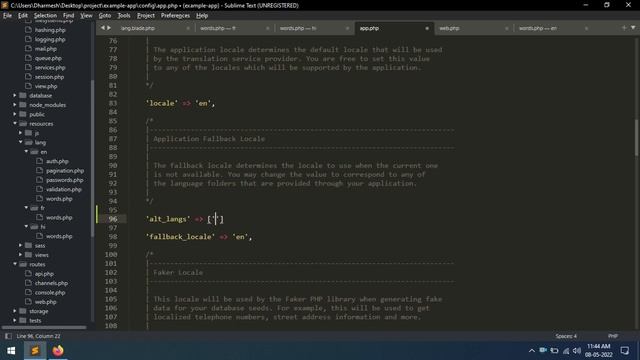Image resolution: width=640 pixels, height=360 pixels.
Task: Click the public folder icon
Action: coord(23,114)
